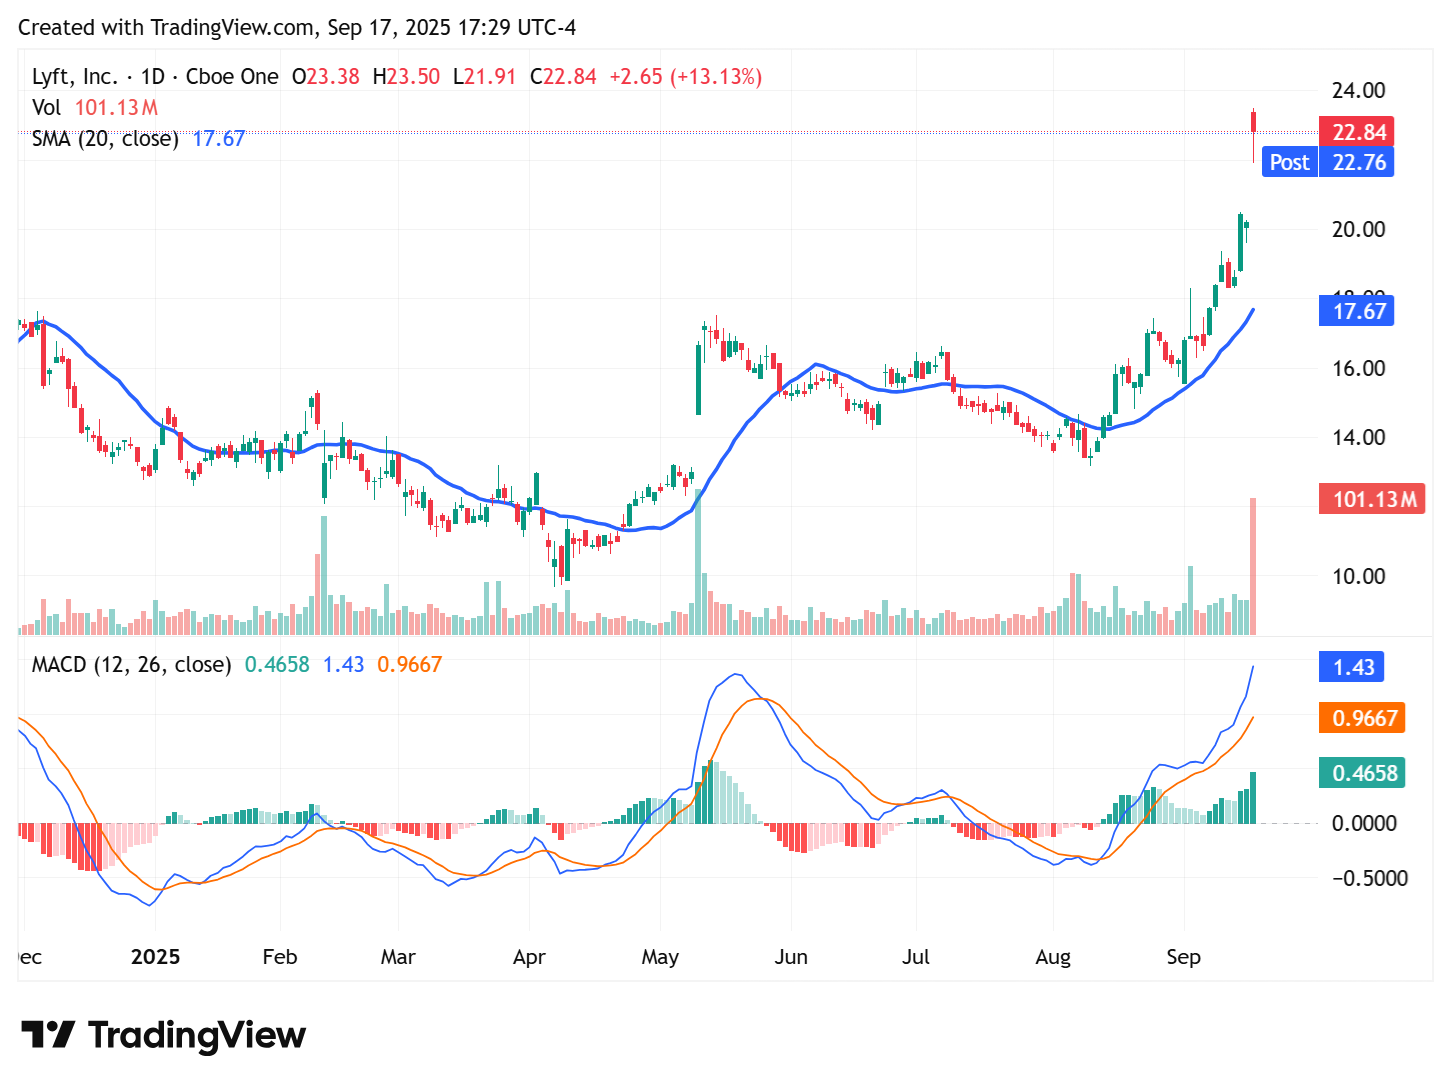Screen dimensions: 1451x1089
Task: Click the blue 'Post' market badge
Action: click(x=1289, y=162)
